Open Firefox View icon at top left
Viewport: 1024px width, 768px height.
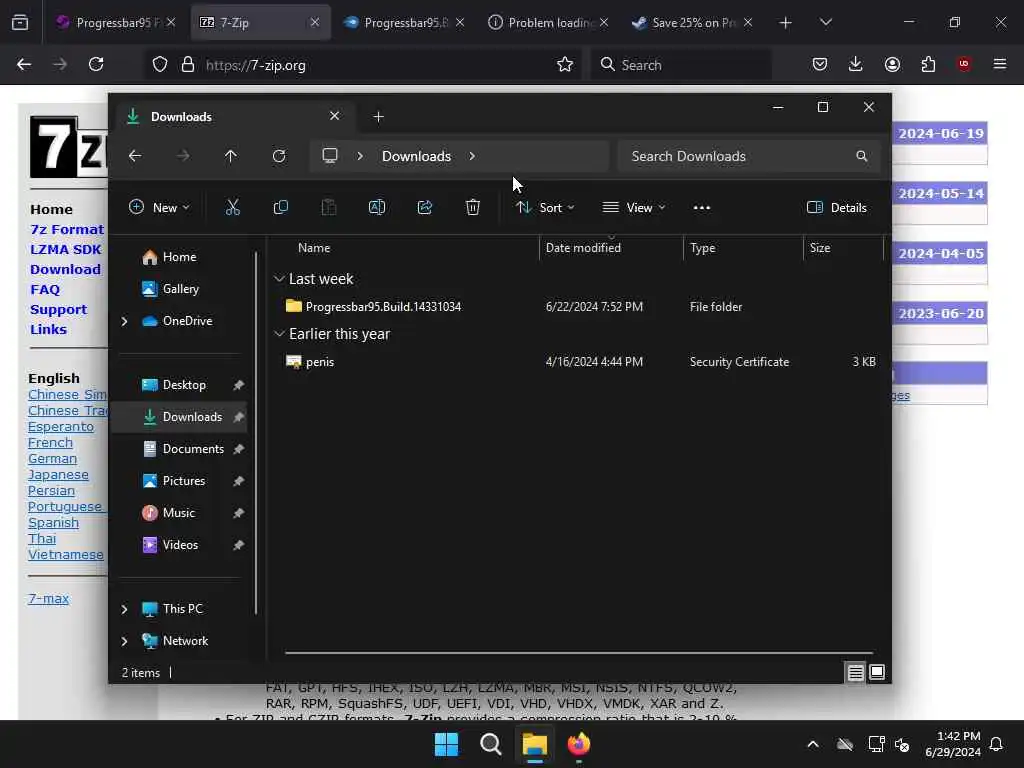[20, 23]
